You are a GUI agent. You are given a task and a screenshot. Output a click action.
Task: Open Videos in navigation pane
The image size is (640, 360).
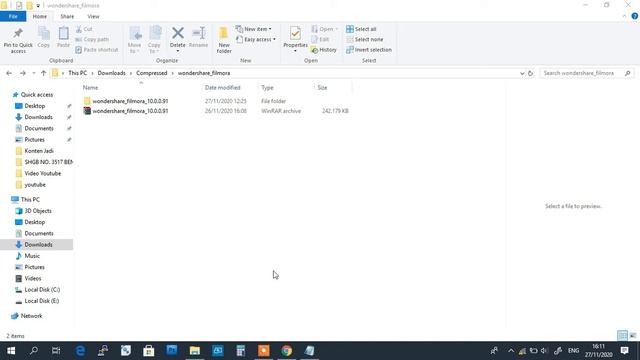(x=33, y=278)
